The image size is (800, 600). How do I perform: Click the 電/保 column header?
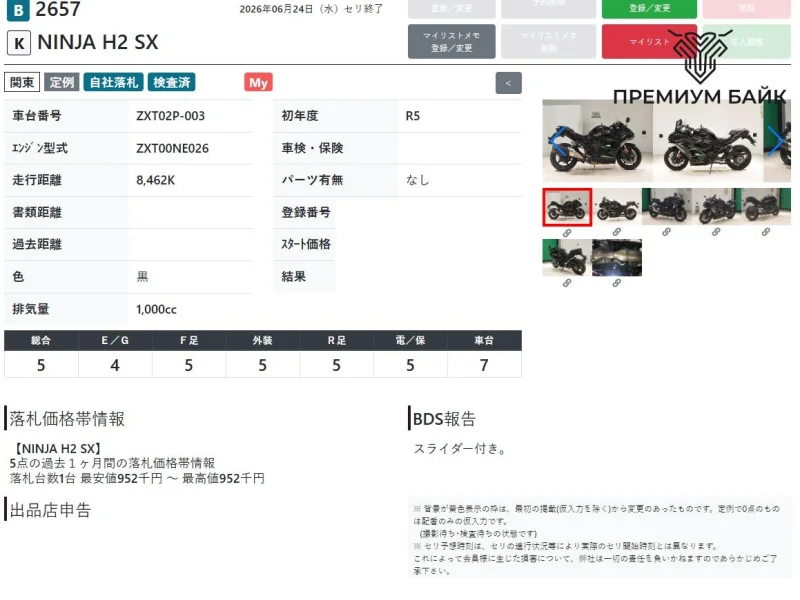(x=410, y=341)
